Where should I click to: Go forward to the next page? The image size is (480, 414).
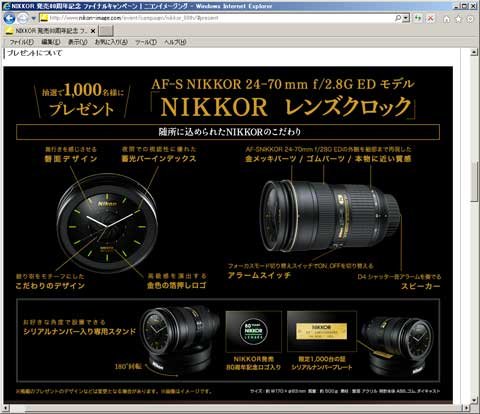click(x=22, y=18)
